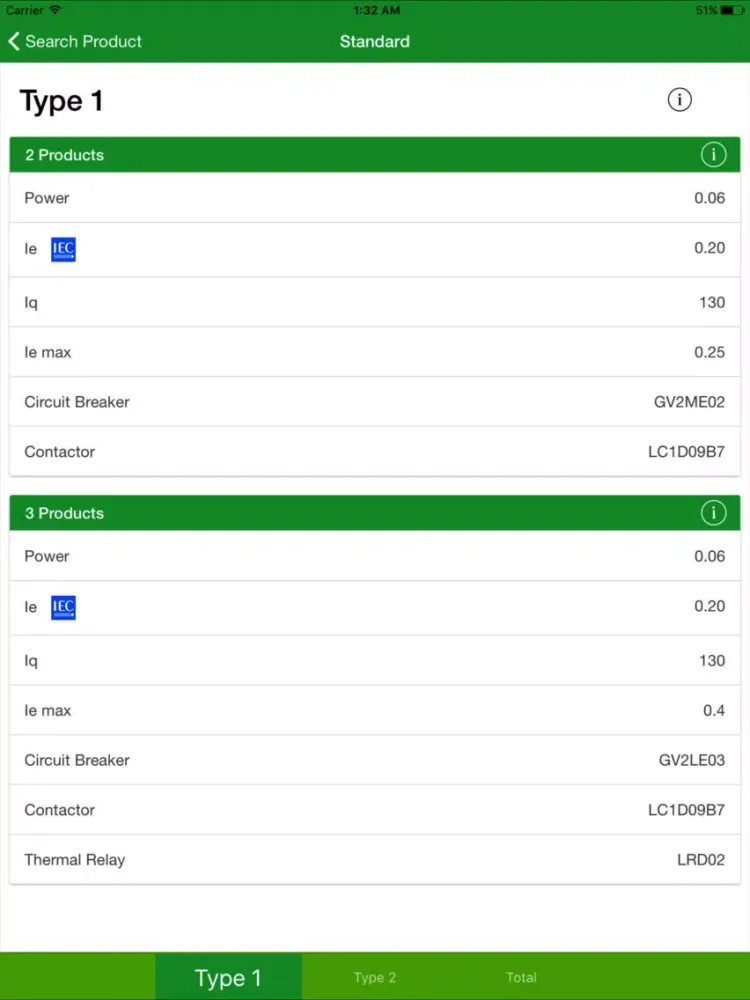Select the Type 1 bottom tab
750x1000 pixels.
tap(228, 977)
